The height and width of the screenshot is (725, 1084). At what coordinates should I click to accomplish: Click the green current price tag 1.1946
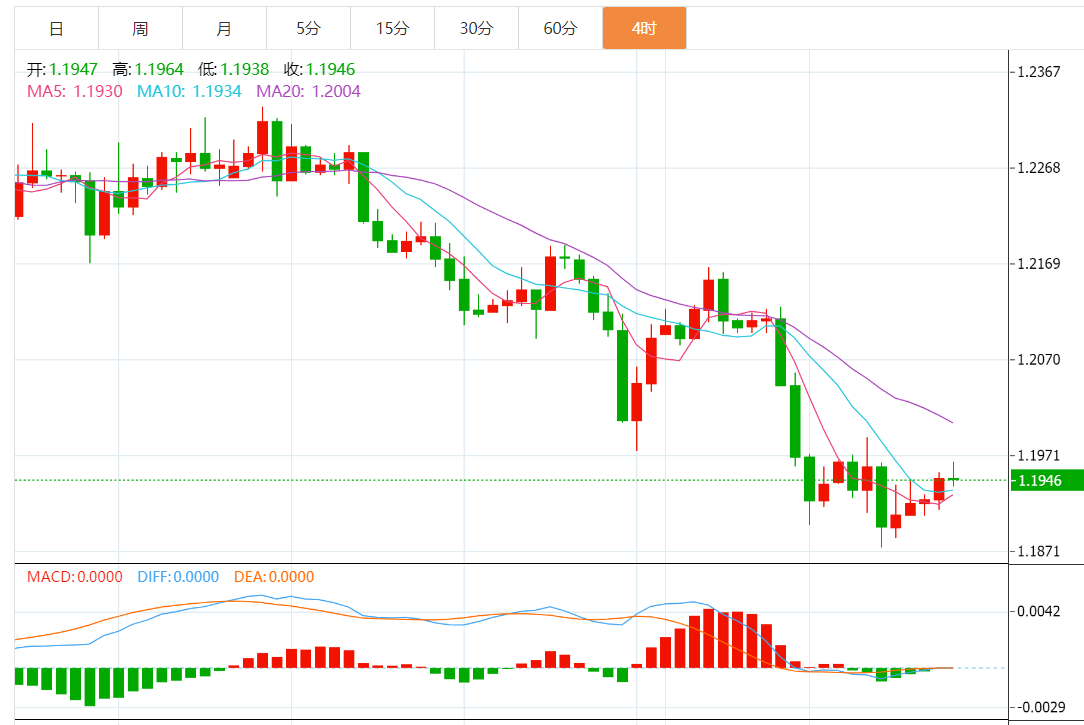click(1047, 480)
